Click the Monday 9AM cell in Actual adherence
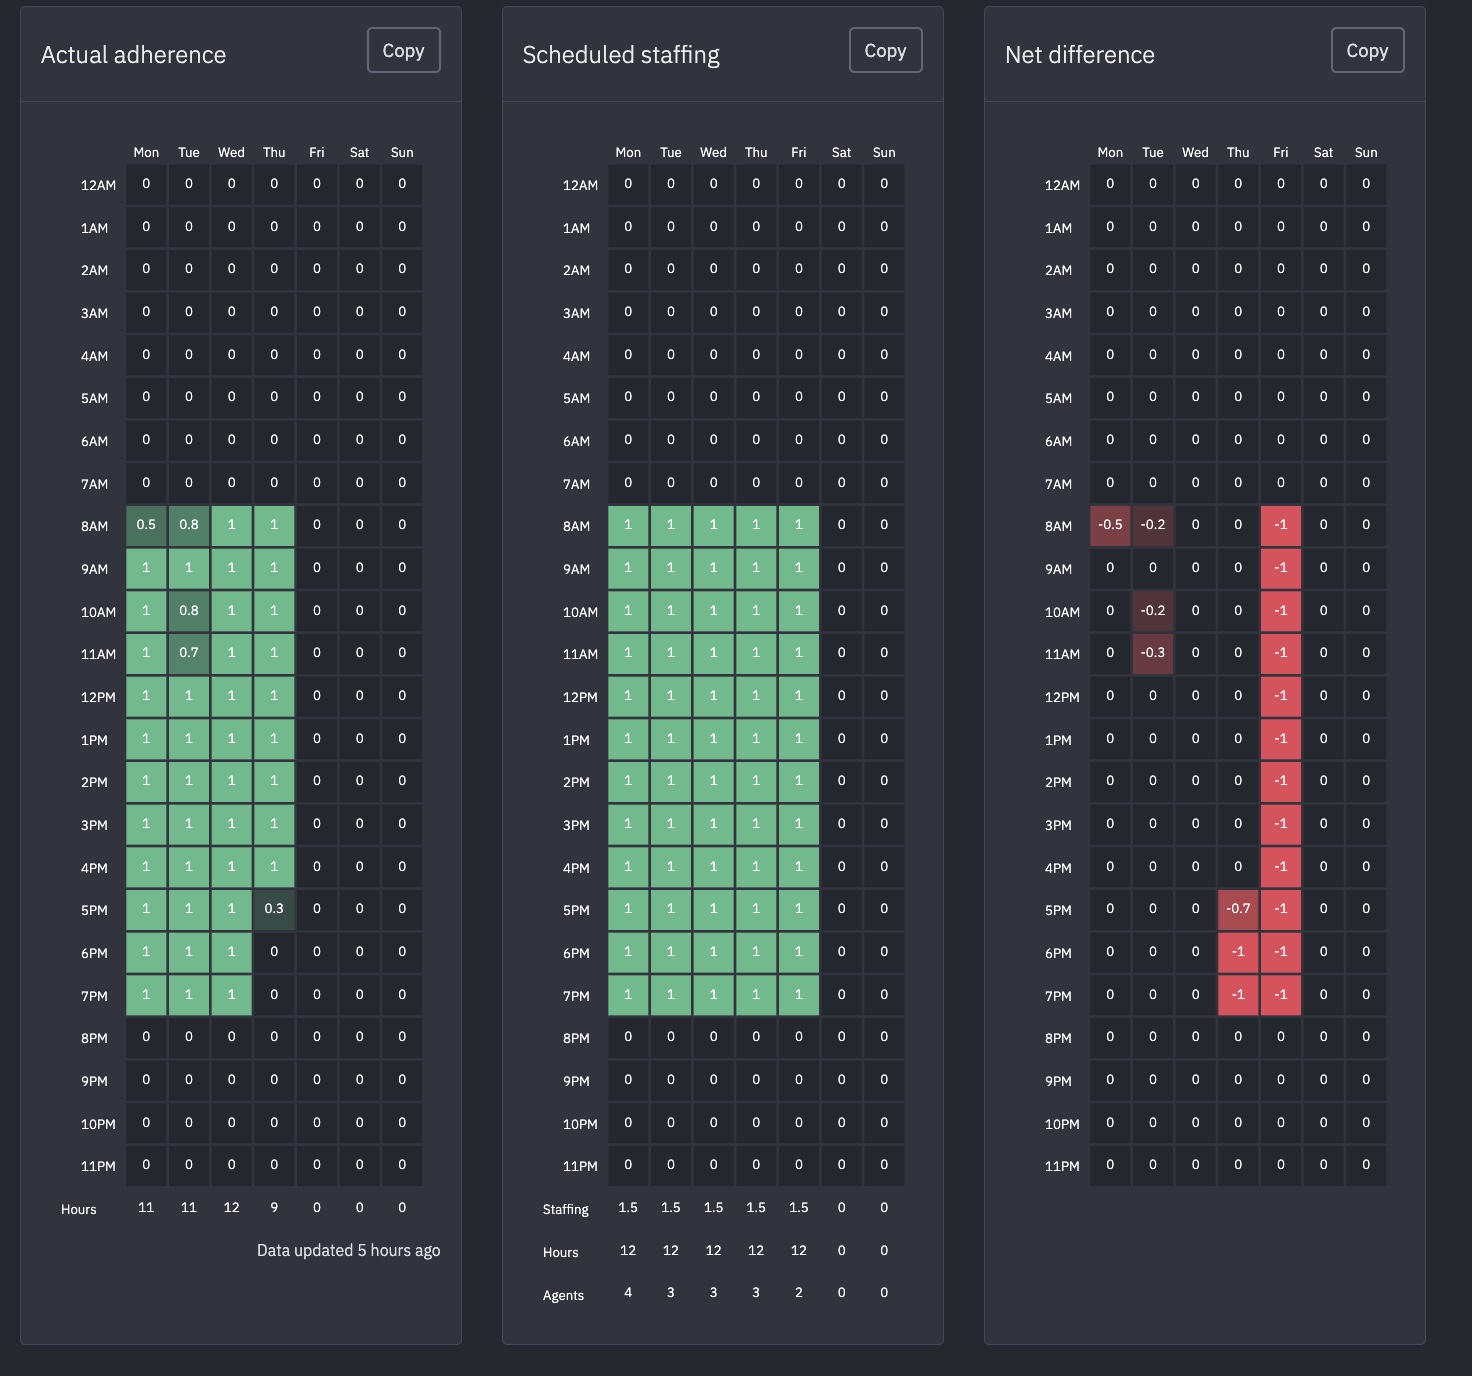 (146, 568)
